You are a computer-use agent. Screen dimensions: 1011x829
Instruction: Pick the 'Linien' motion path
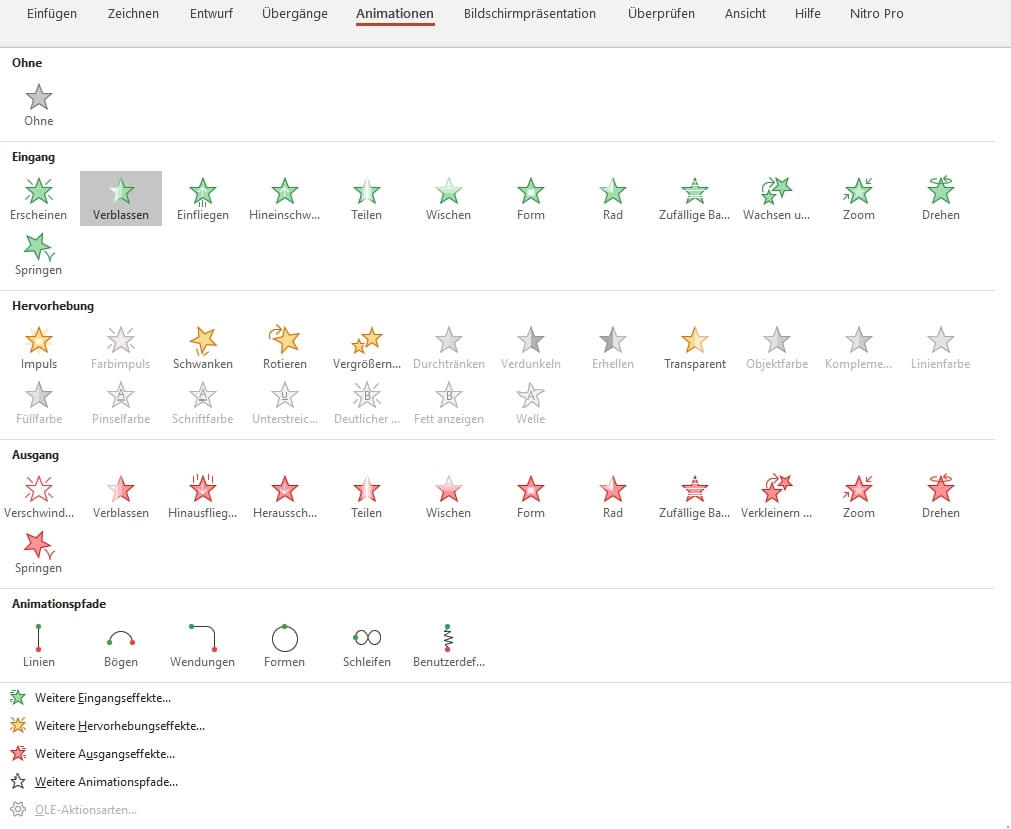tap(39, 645)
